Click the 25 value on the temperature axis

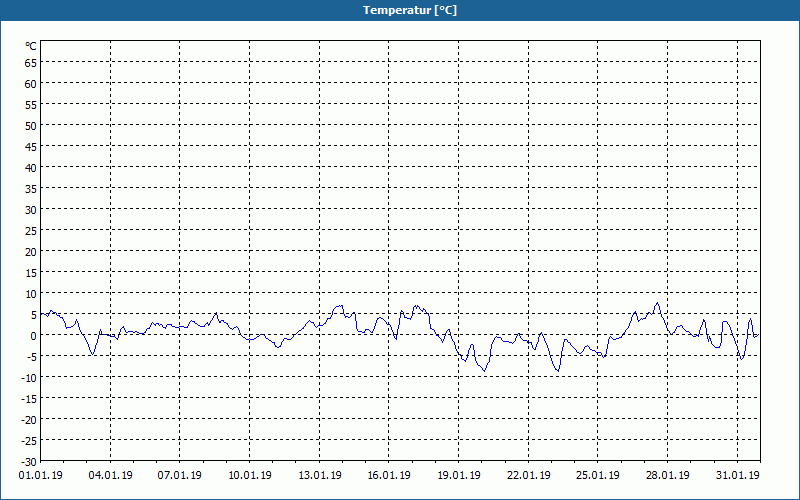[x=31, y=231]
